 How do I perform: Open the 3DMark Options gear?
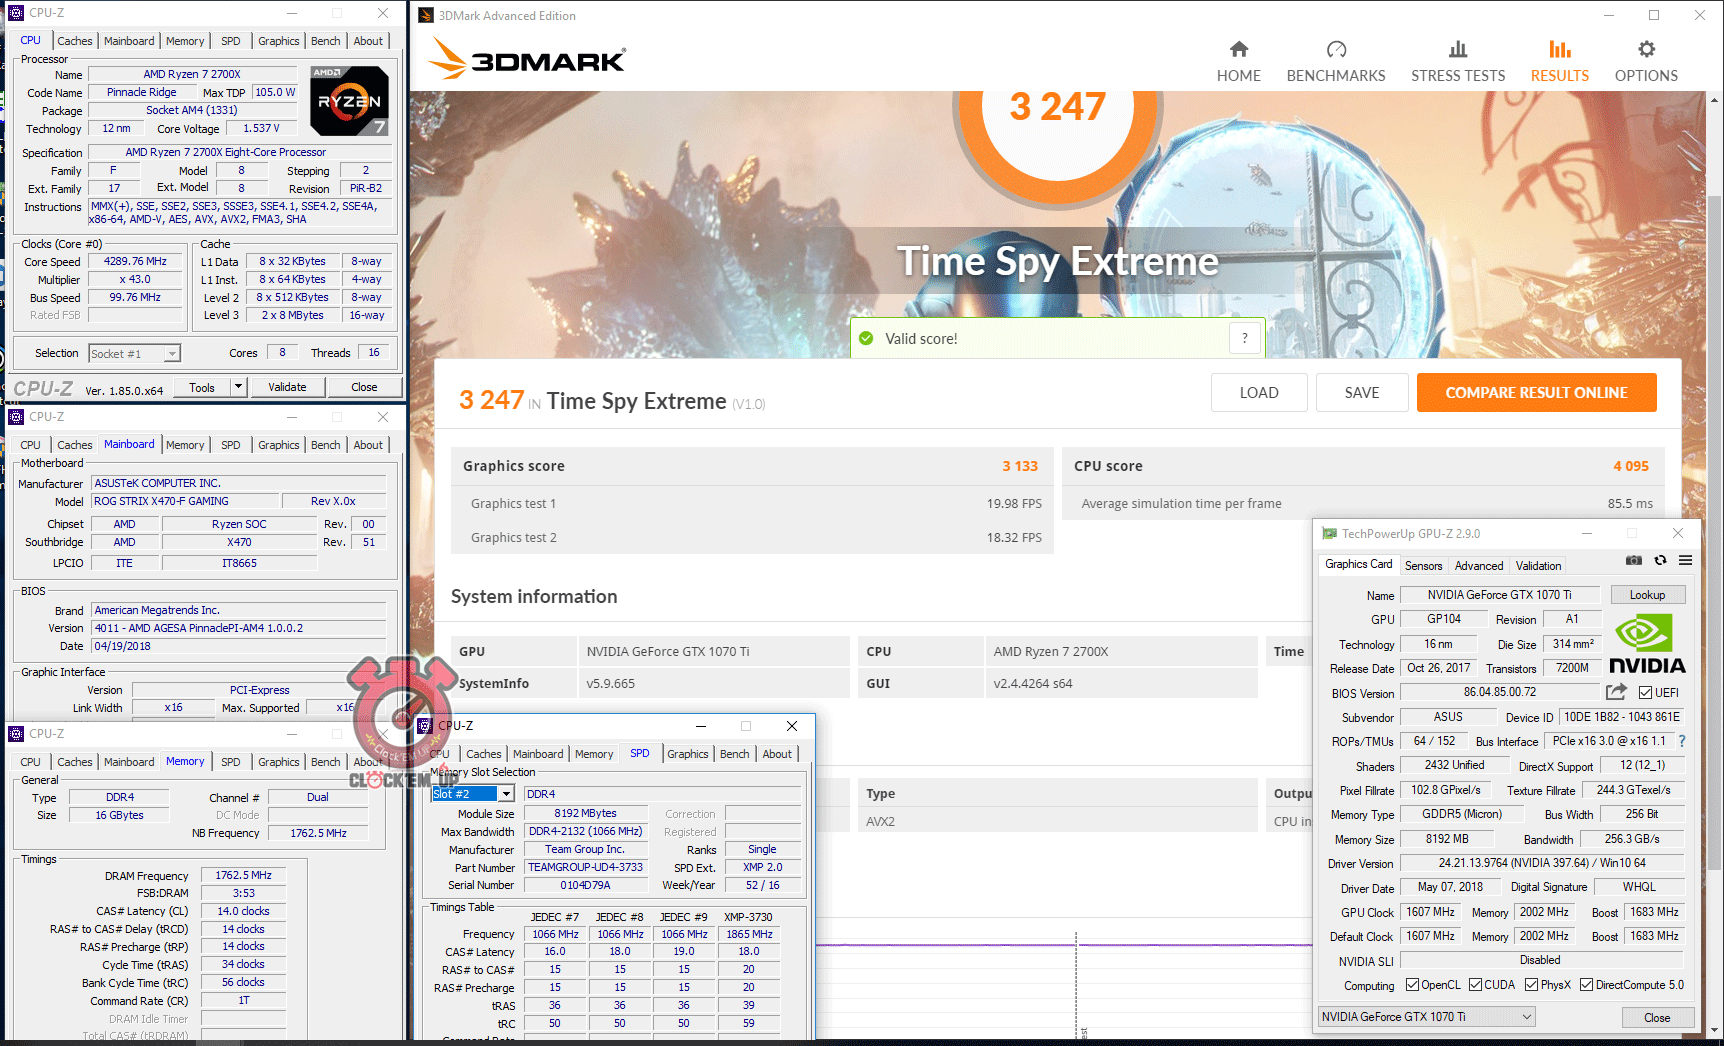tap(1646, 50)
